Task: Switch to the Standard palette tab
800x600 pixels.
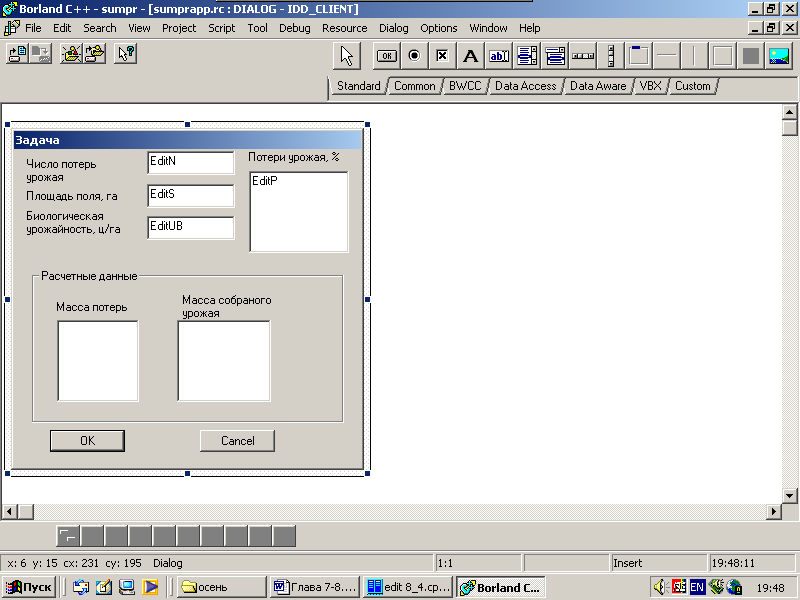Action: (359, 86)
